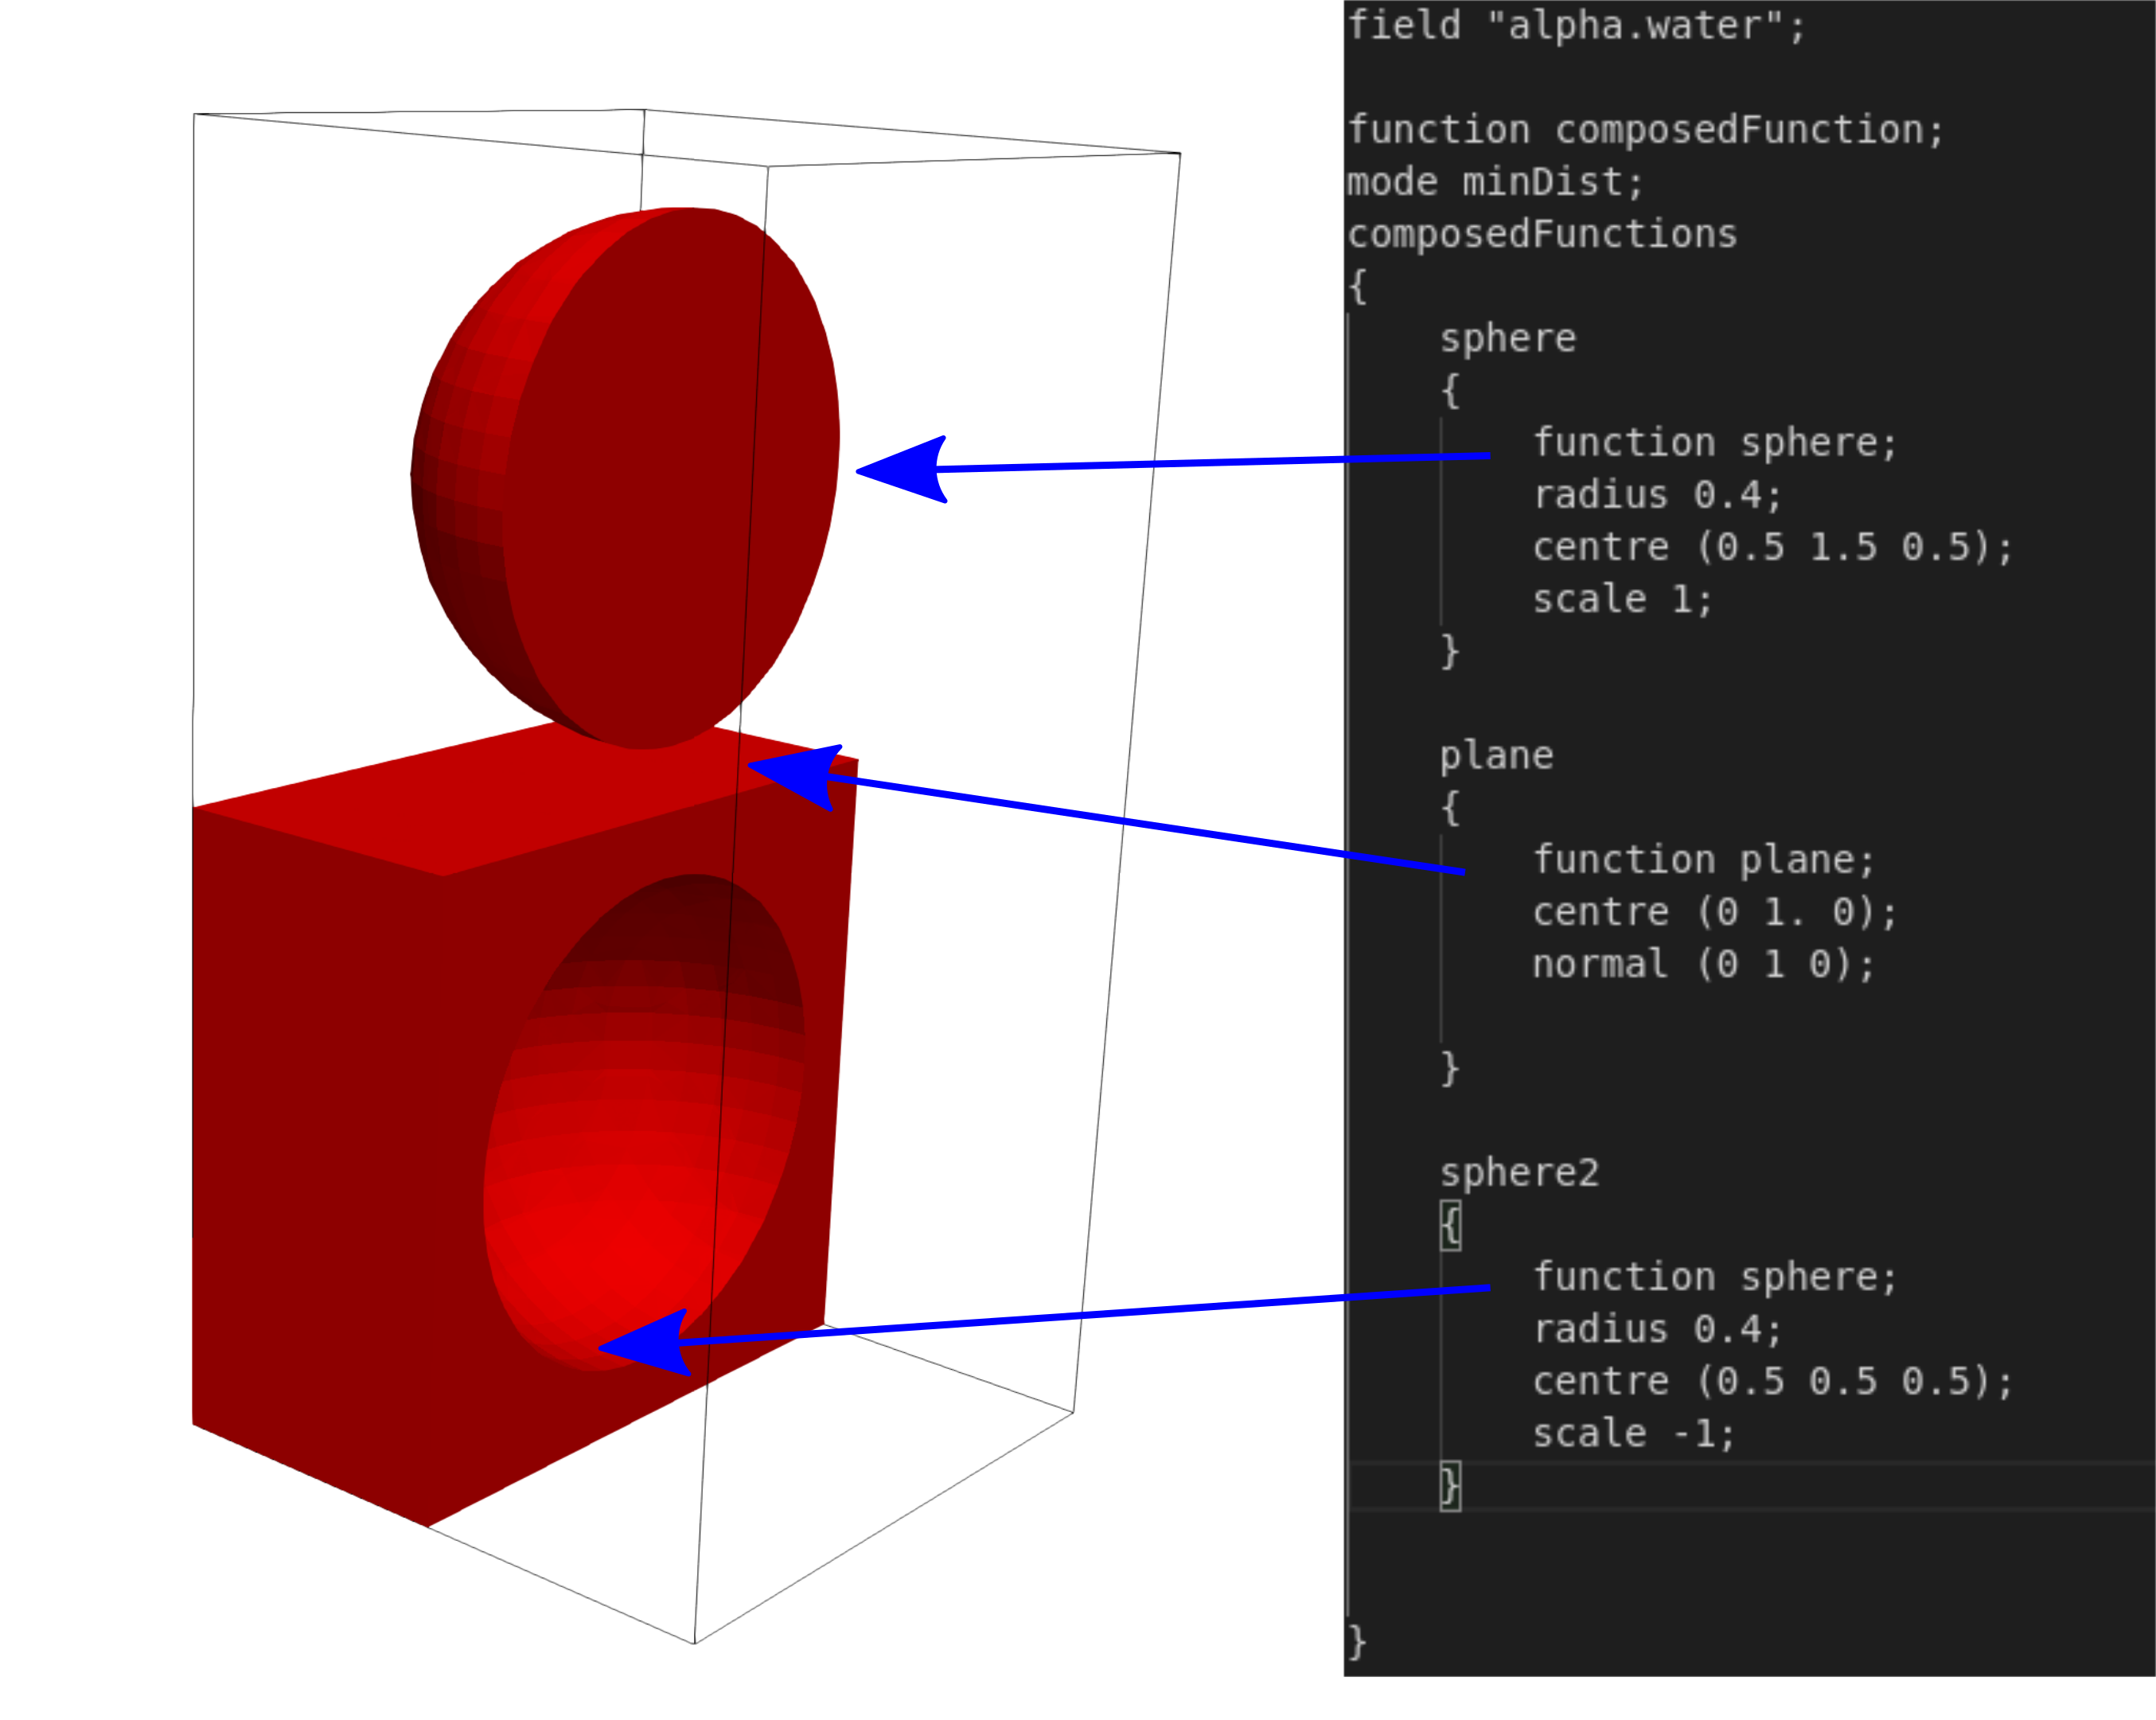The height and width of the screenshot is (1720, 2156).
Task: Click highlighted opening brace under sphere2
Action: [x=1451, y=1226]
